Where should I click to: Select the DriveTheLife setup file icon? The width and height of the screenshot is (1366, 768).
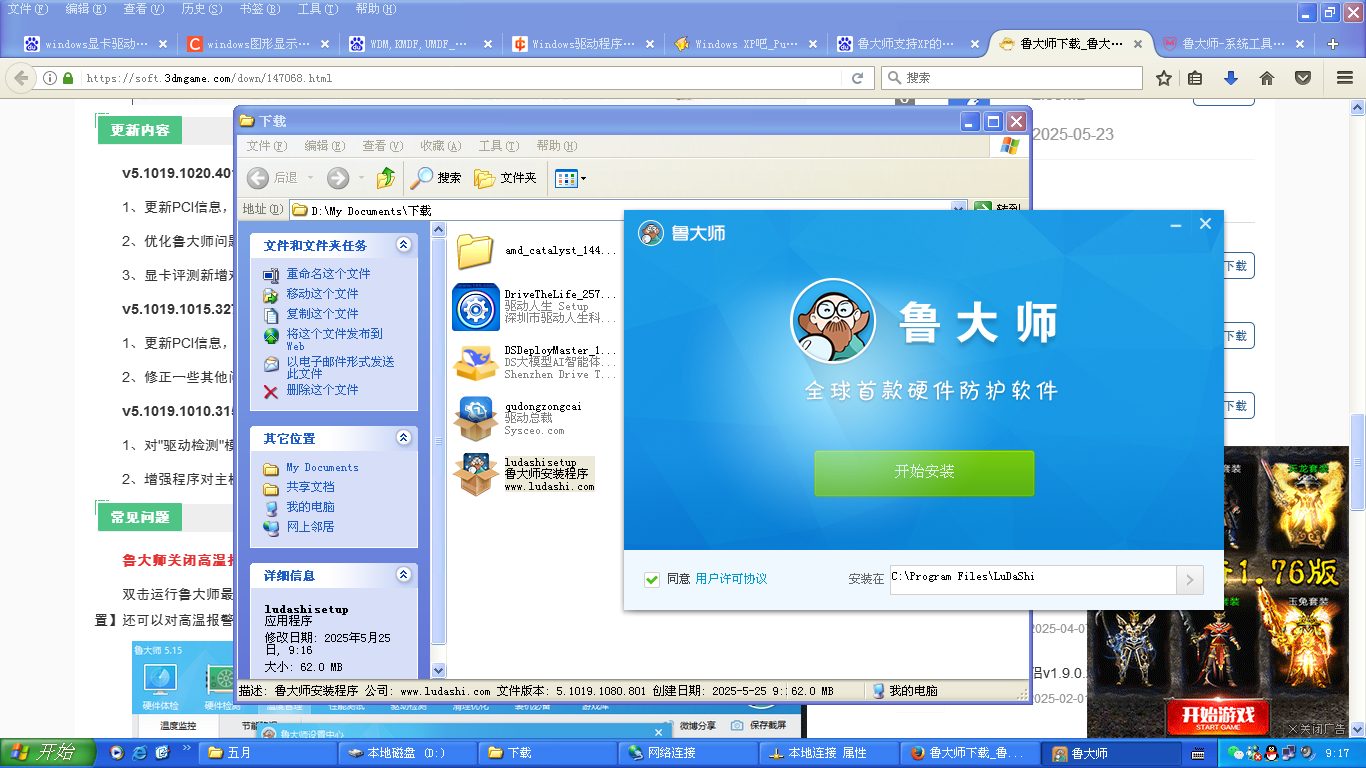475,307
